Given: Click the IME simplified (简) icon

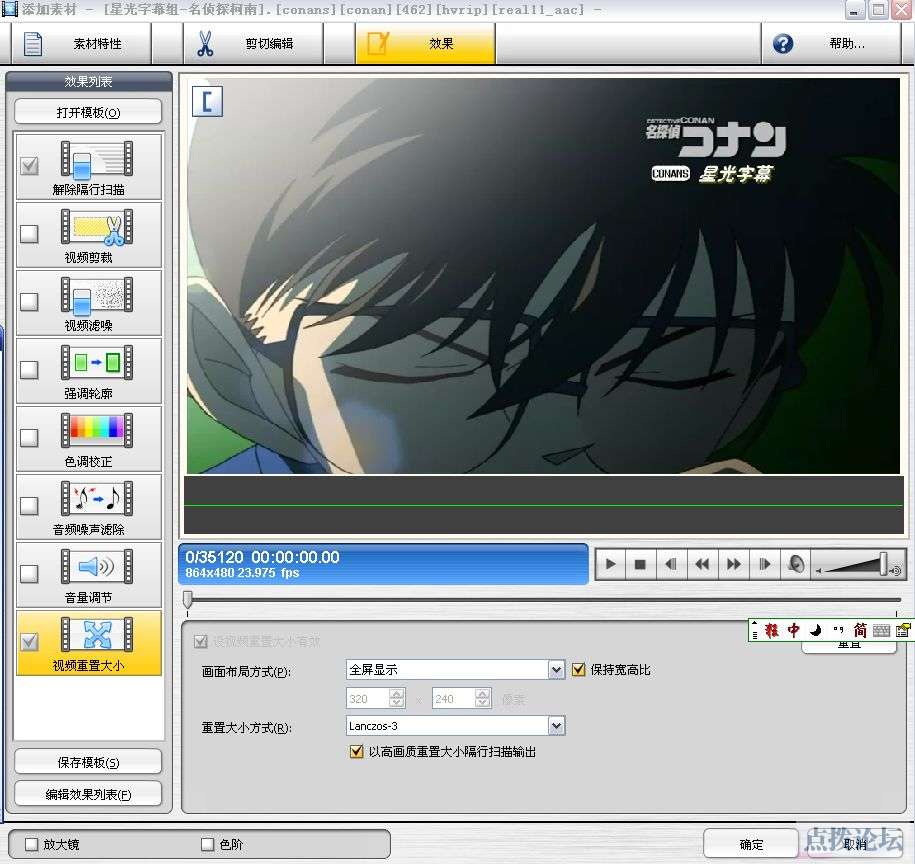Looking at the screenshot, I should (x=860, y=630).
